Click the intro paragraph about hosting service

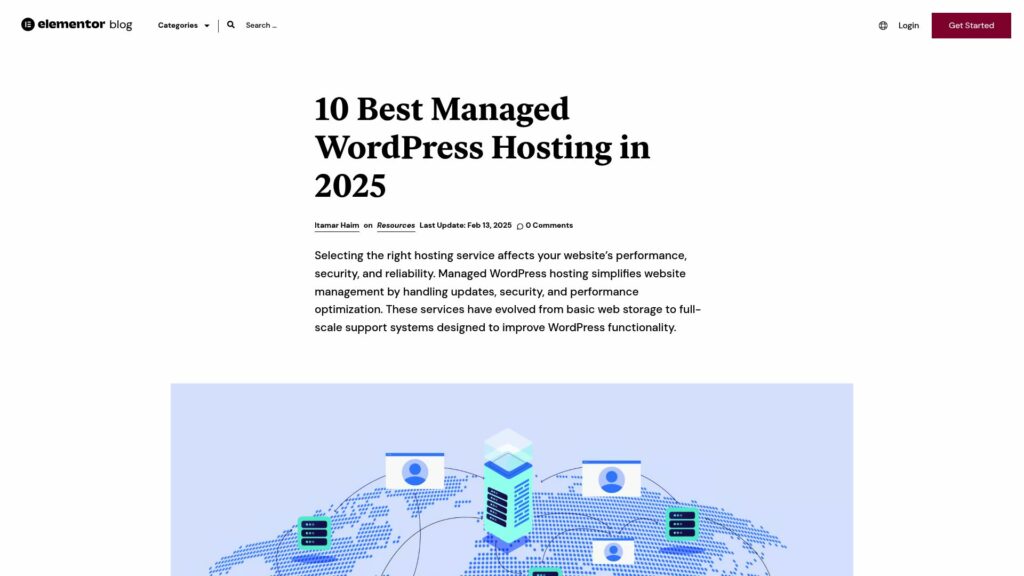[x=508, y=291]
